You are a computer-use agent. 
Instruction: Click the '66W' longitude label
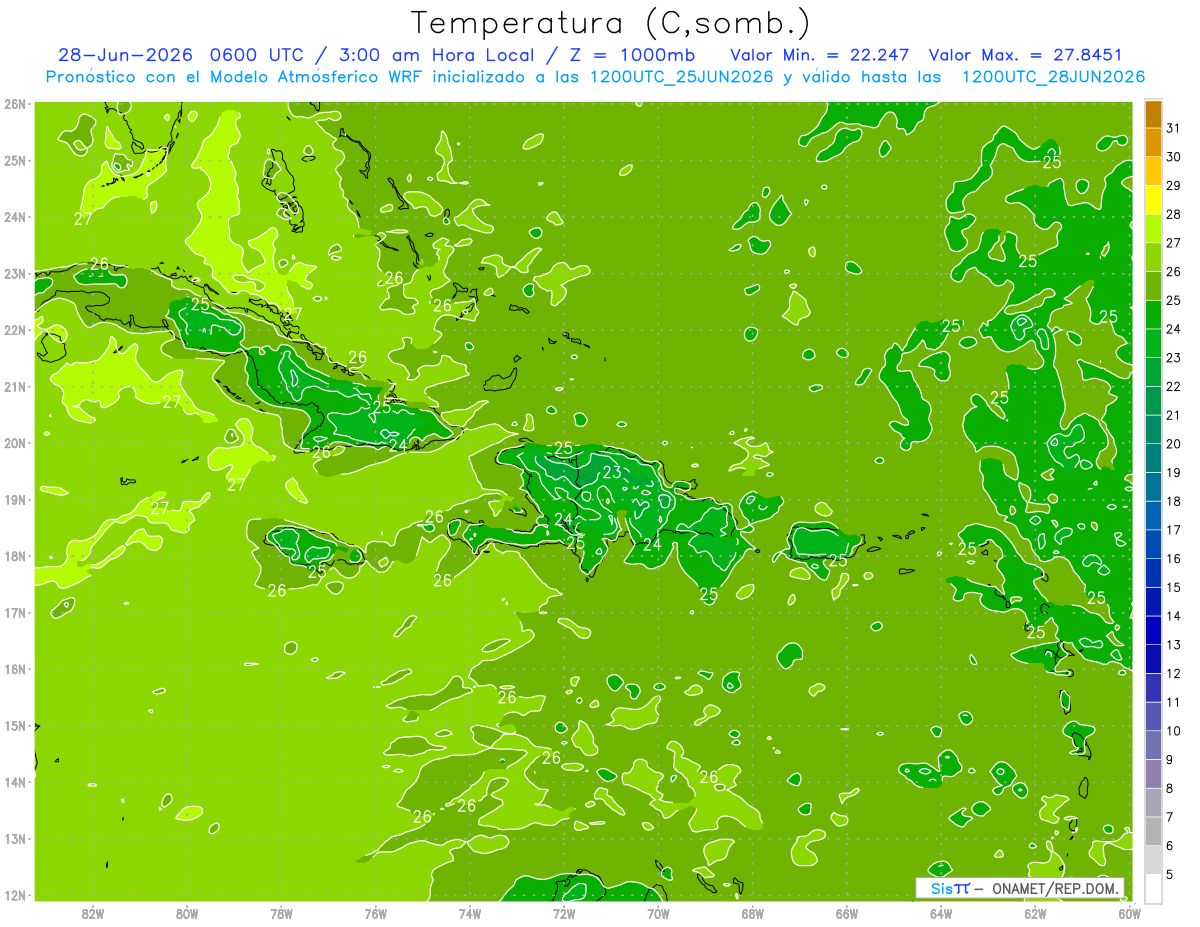tap(847, 914)
